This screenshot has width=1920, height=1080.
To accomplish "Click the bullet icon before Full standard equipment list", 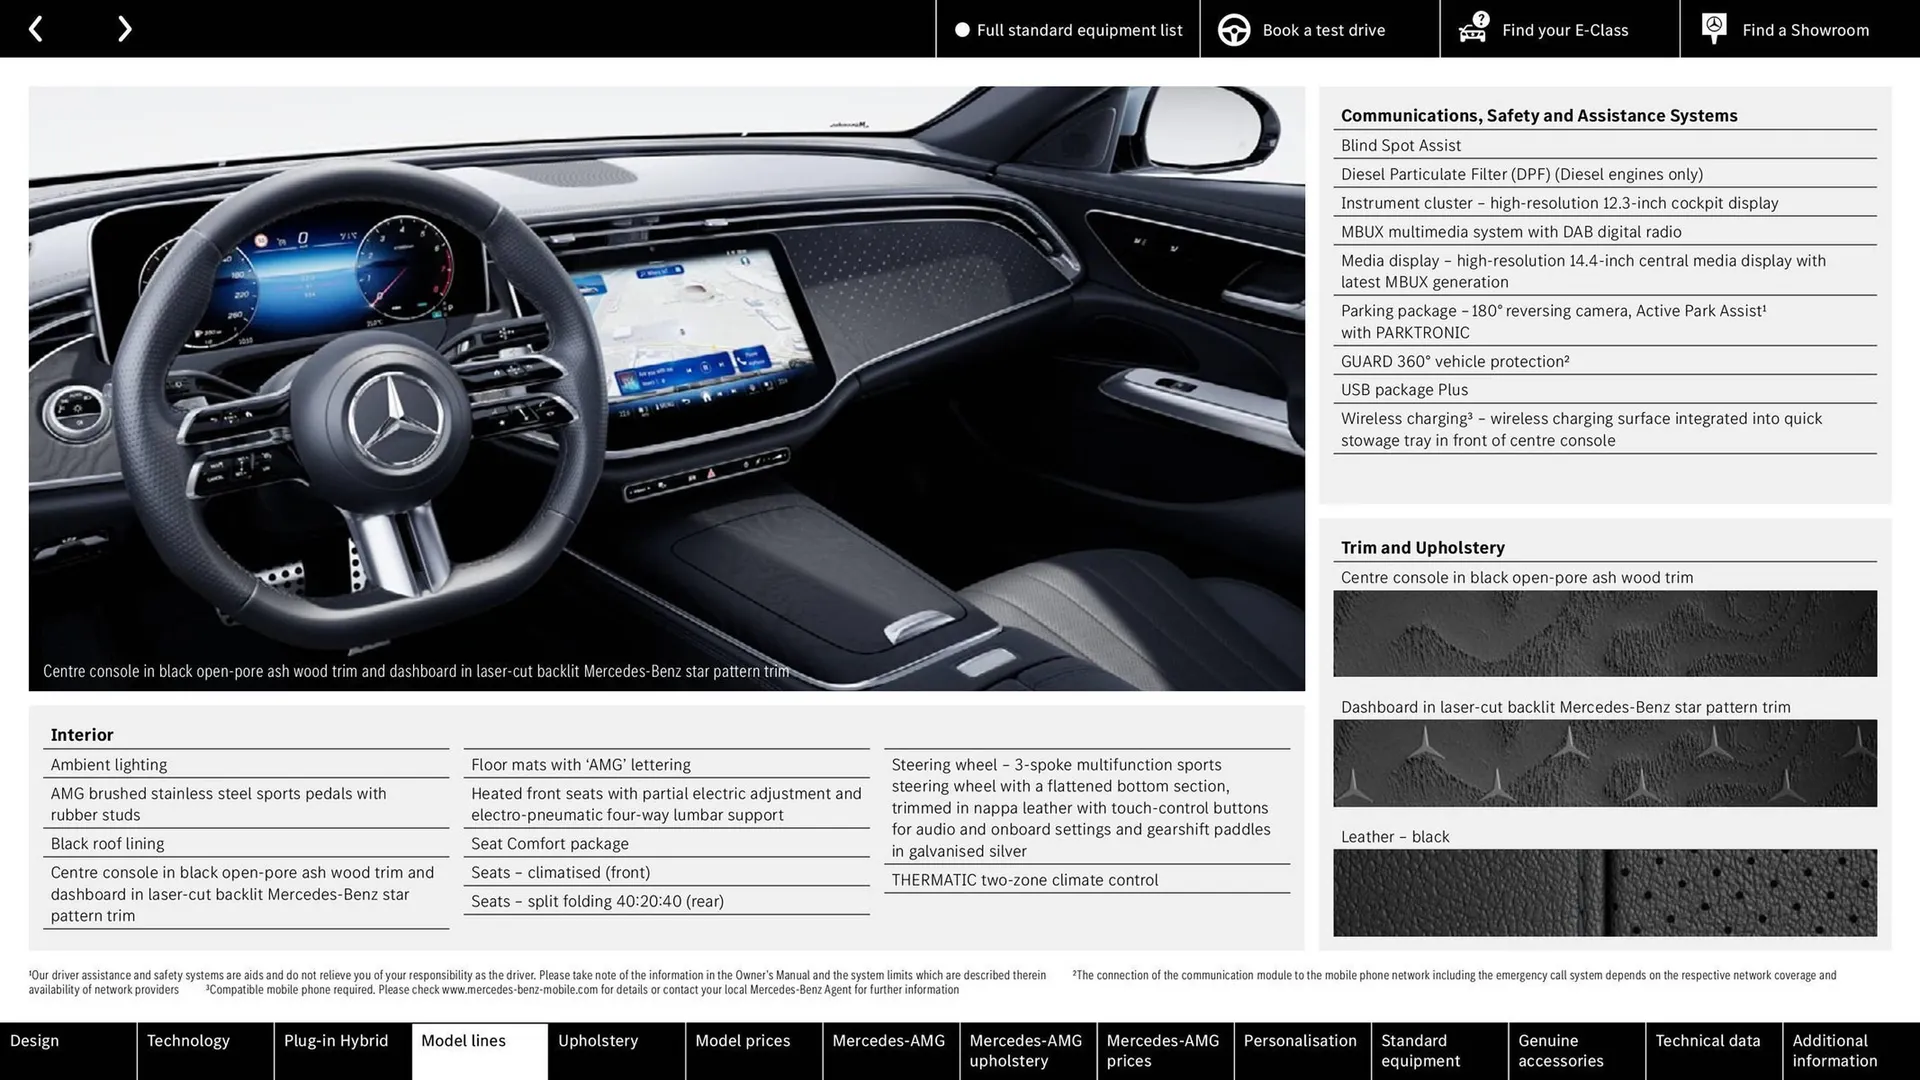I will tap(962, 30).
